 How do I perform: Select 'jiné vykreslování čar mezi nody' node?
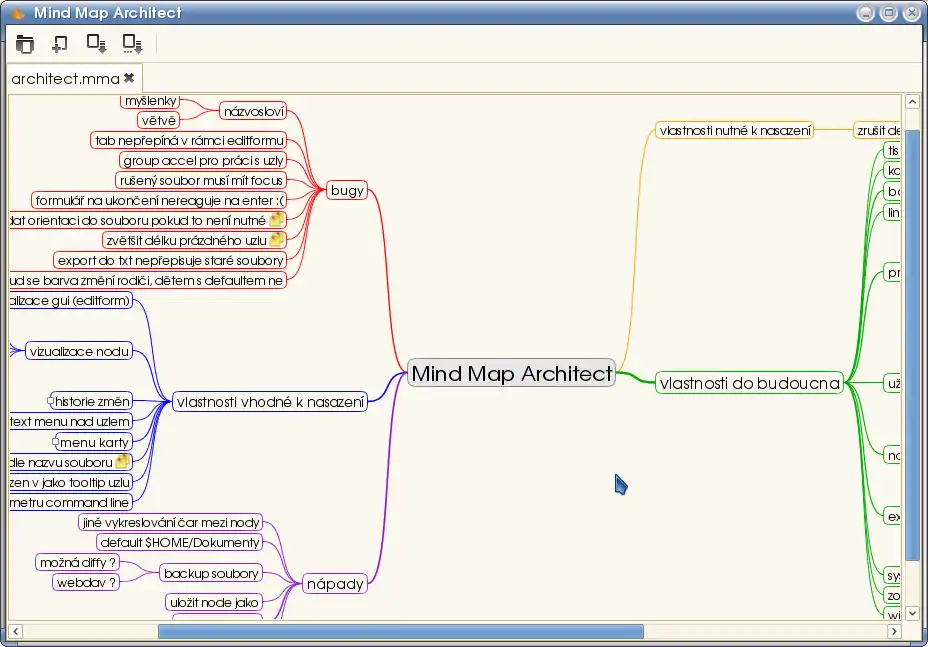[x=170, y=522]
